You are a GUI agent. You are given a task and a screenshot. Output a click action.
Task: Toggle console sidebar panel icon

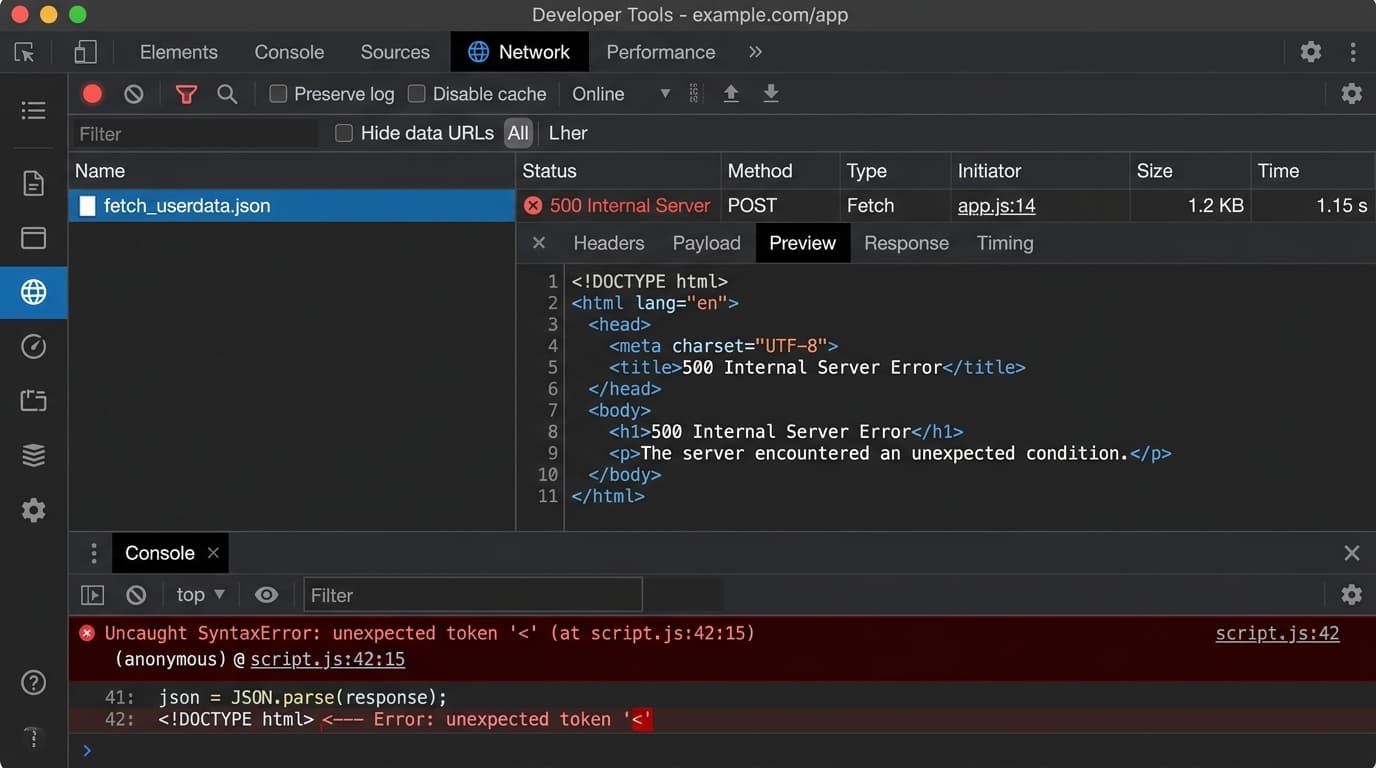92,595
